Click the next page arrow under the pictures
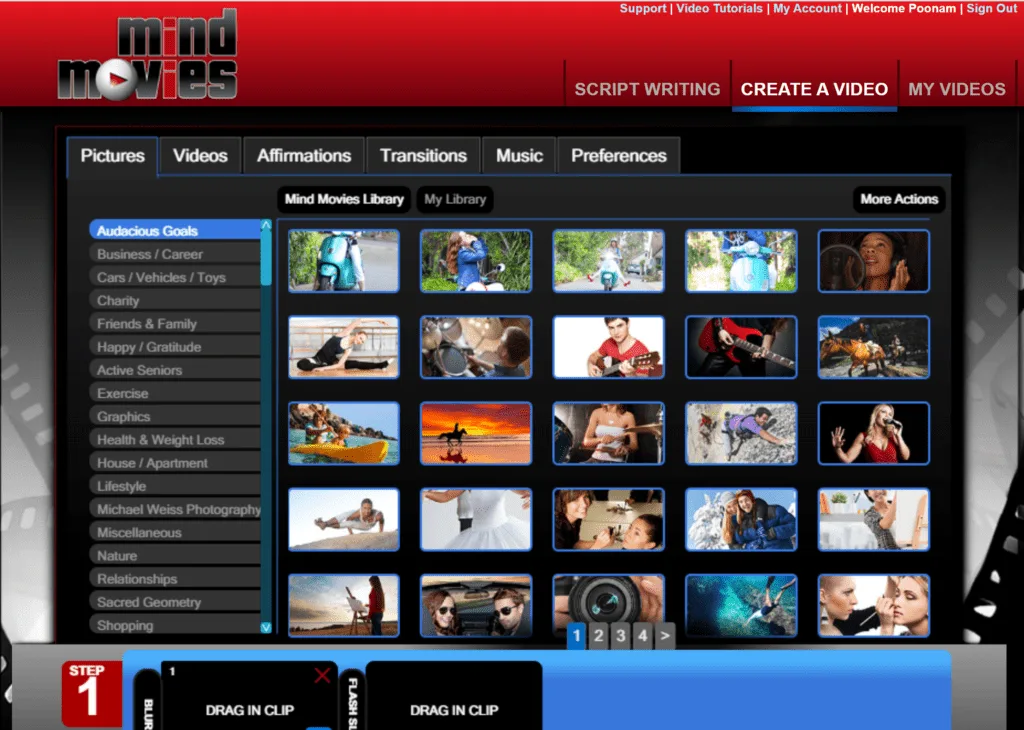 [664, 635]
